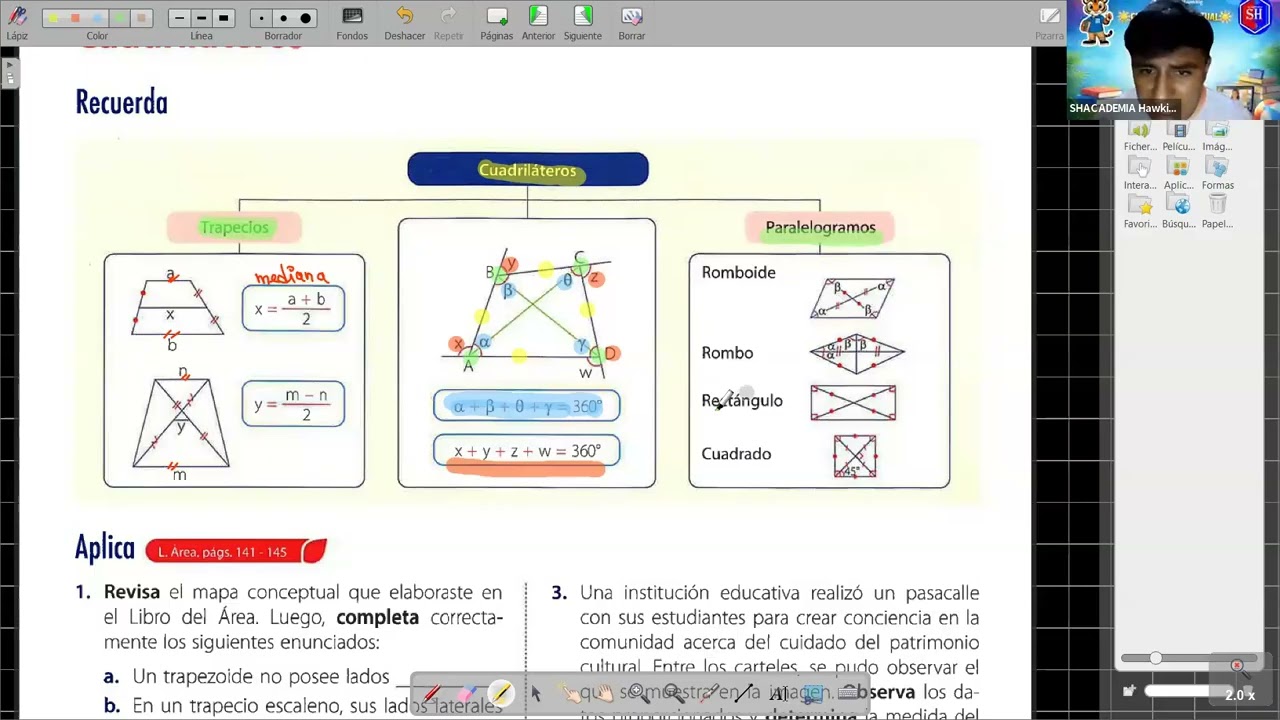Click the x + y + z + w = 360° formula

pyautogui.click(x=527, y=451)
